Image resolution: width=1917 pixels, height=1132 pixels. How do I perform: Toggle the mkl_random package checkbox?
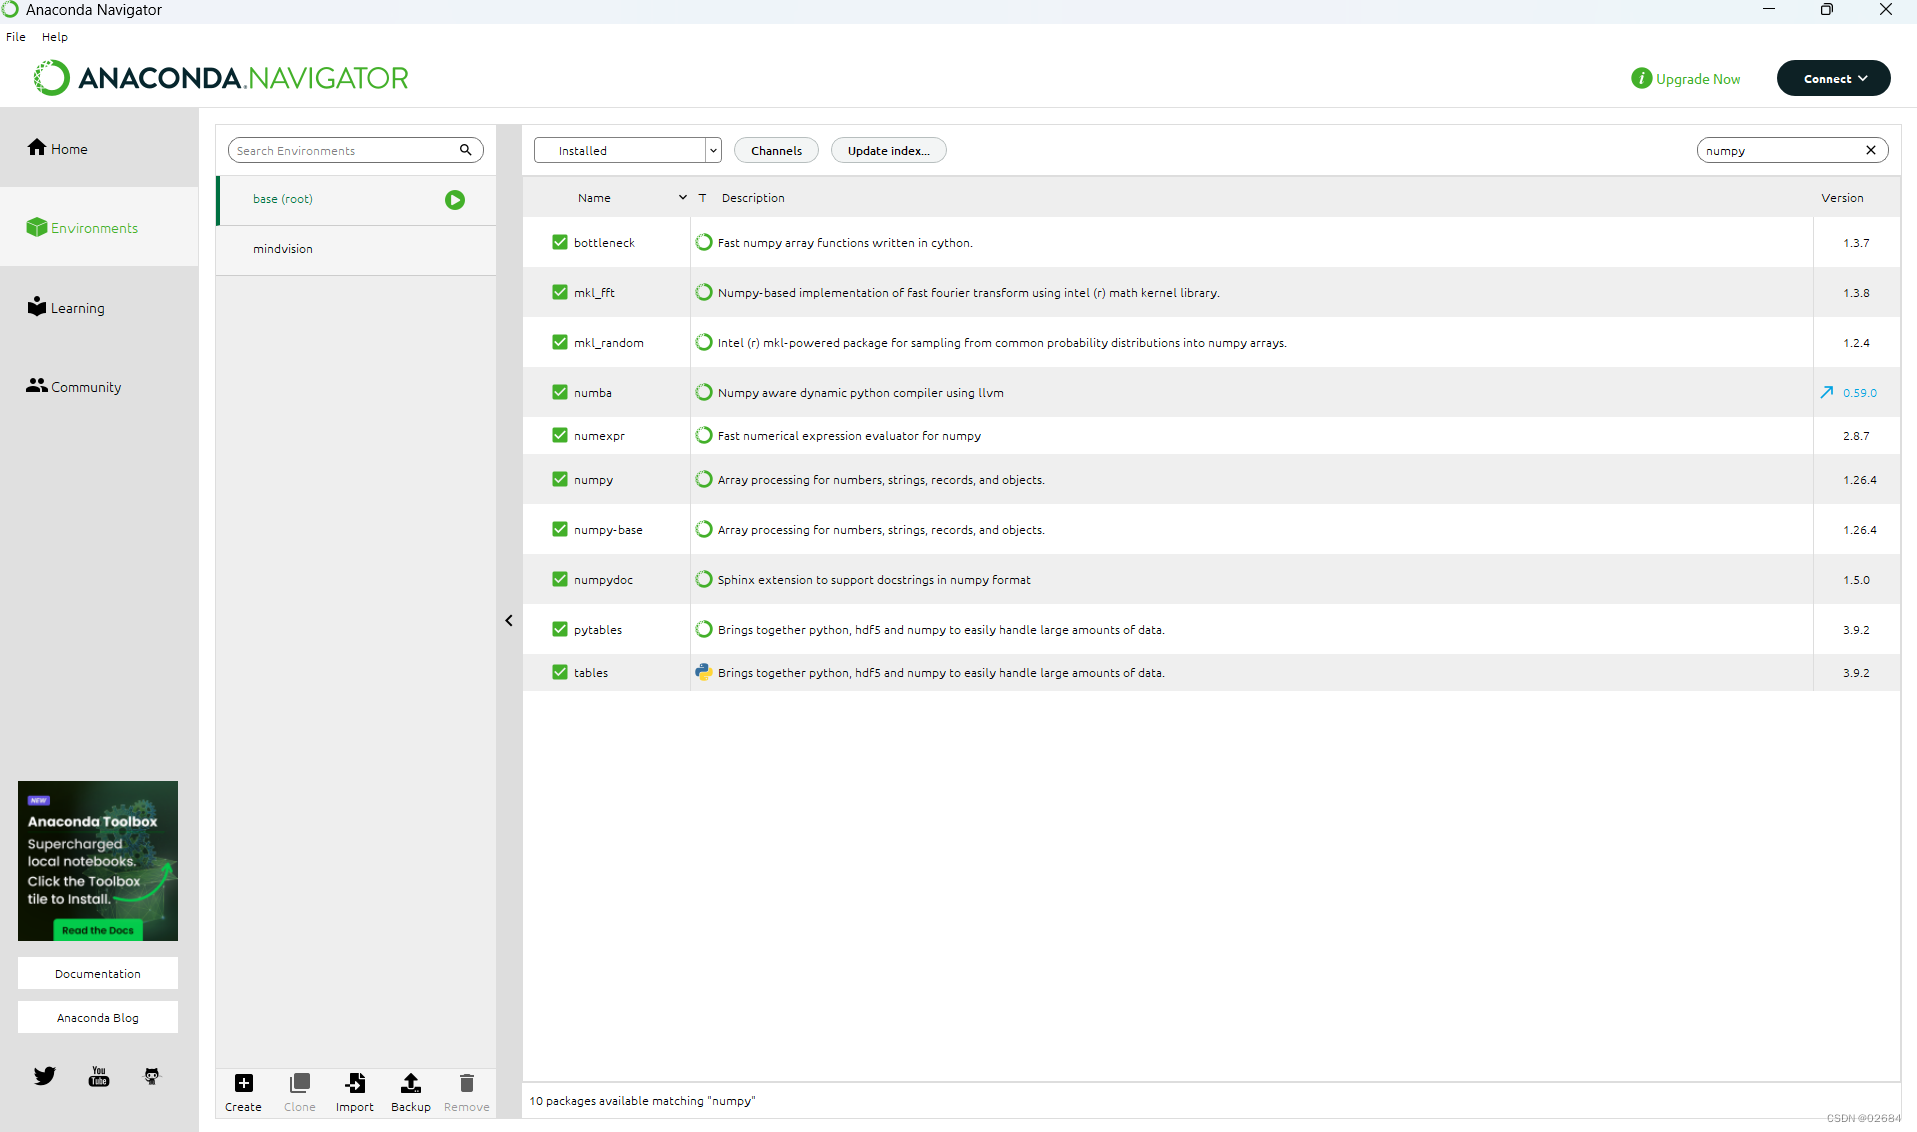click(x=560, y=342)
